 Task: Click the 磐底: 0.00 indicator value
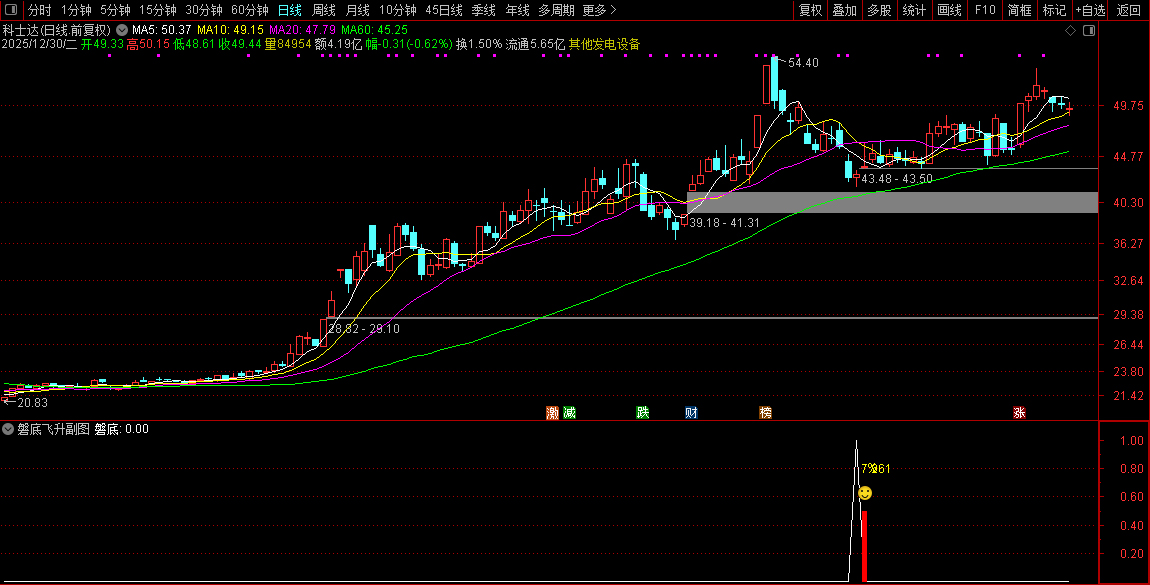coord(122,429)
